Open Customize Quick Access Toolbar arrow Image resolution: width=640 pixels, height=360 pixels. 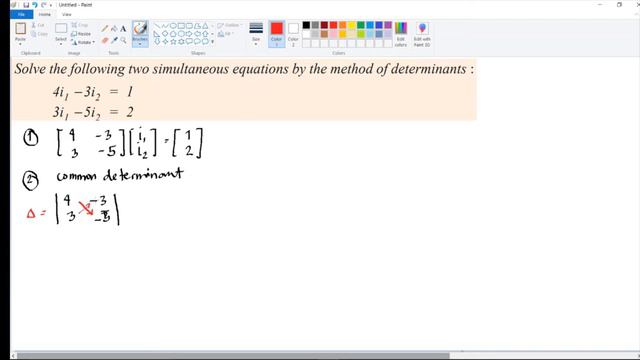pos(51,5)
